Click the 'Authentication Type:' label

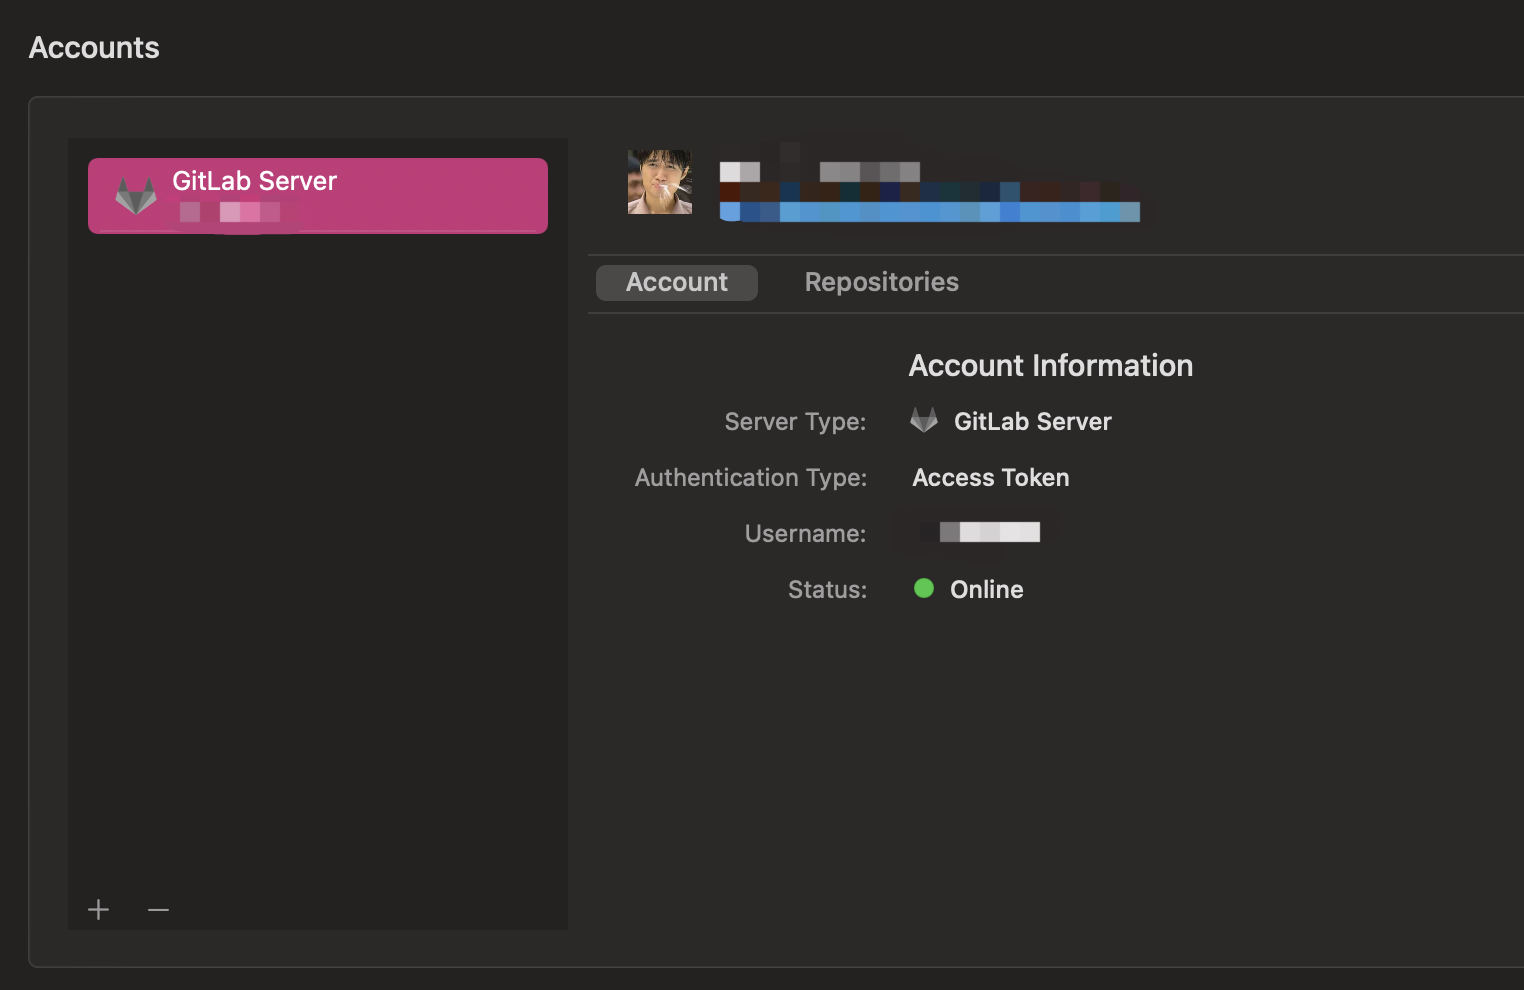tap(751, 478)
